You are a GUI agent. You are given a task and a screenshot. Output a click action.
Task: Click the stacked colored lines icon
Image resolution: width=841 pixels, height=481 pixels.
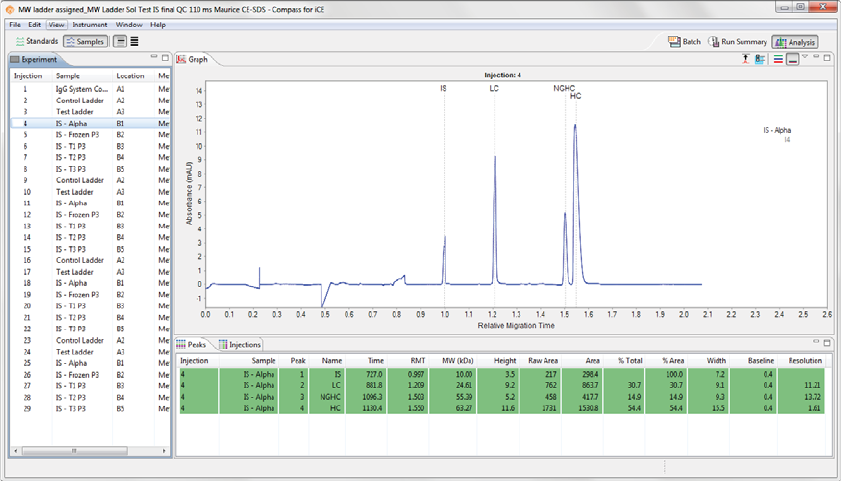coord(778,59)
